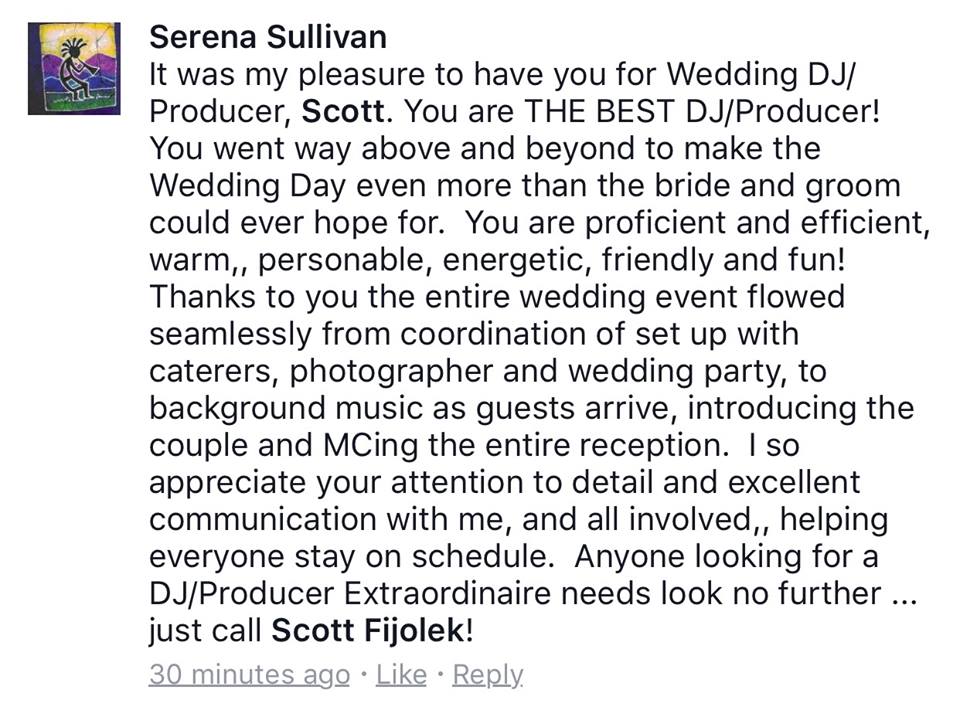Like Serena Sullivan's comment
This screenshot has height=717, width=960.
click(401, 675)
